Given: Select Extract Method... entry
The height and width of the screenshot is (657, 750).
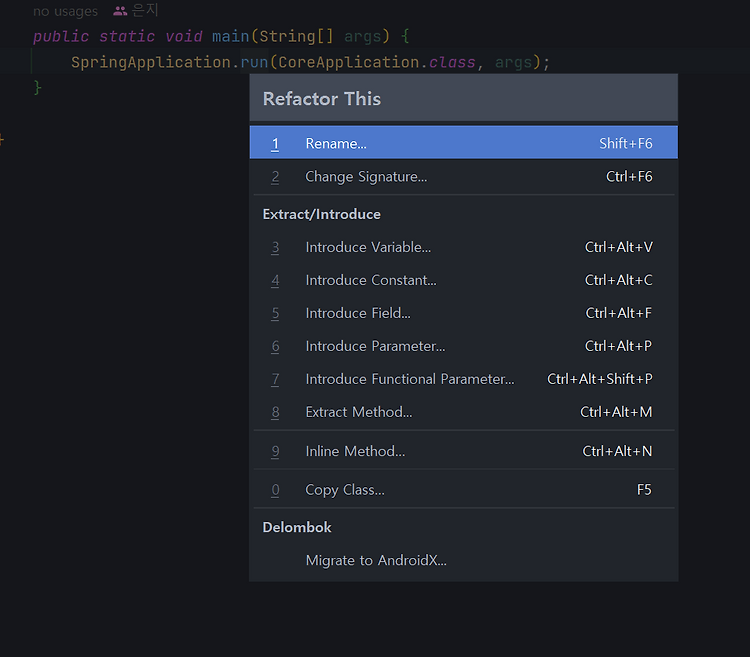Looking at the screenshot, I should click(x=463, y=412).
